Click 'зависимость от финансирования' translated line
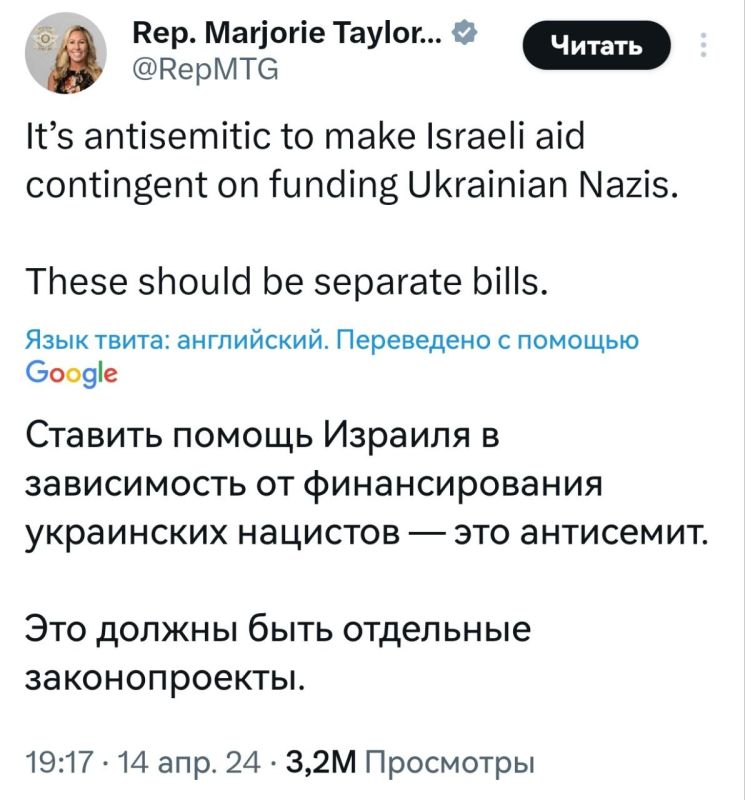This screenshot has height=800, width=745. point(314,484)
